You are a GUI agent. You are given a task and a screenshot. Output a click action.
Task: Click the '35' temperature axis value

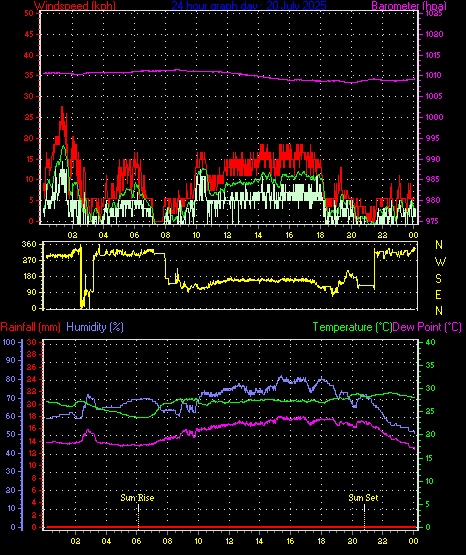click(x=430, y=365)
